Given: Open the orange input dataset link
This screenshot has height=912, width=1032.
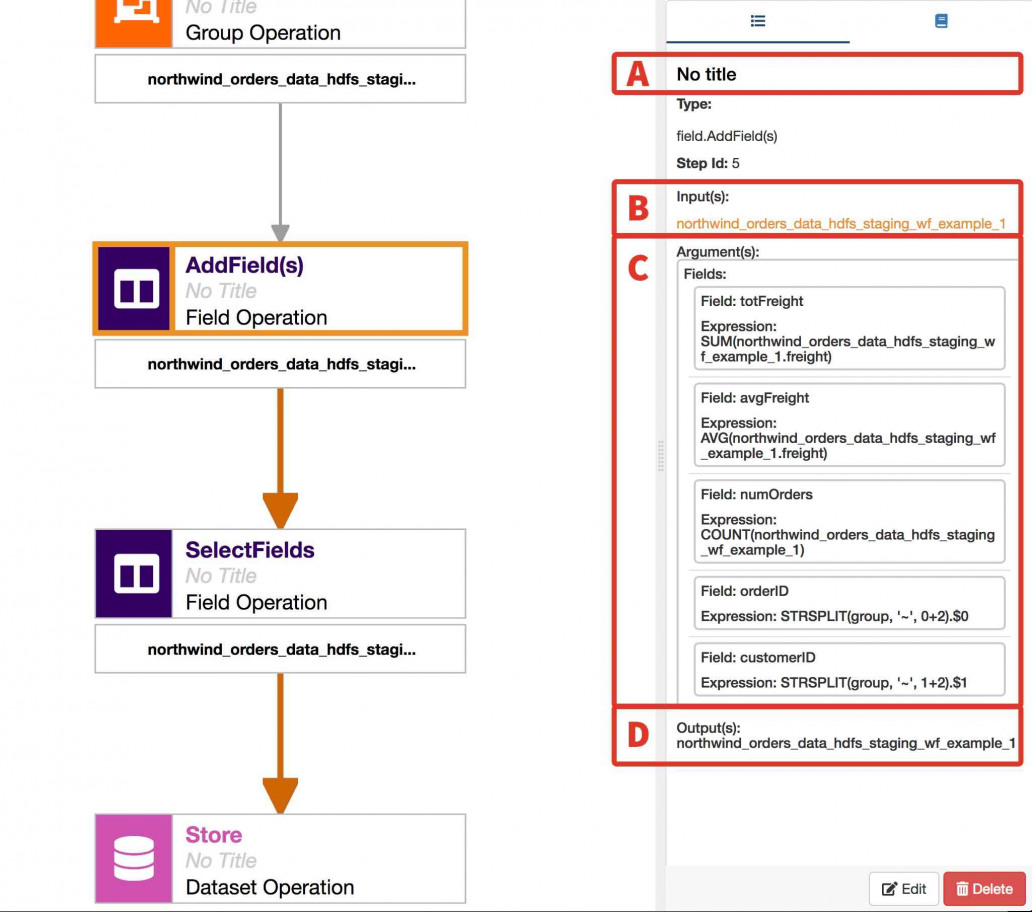Looking at the screenshot, I should coord(840,224).
